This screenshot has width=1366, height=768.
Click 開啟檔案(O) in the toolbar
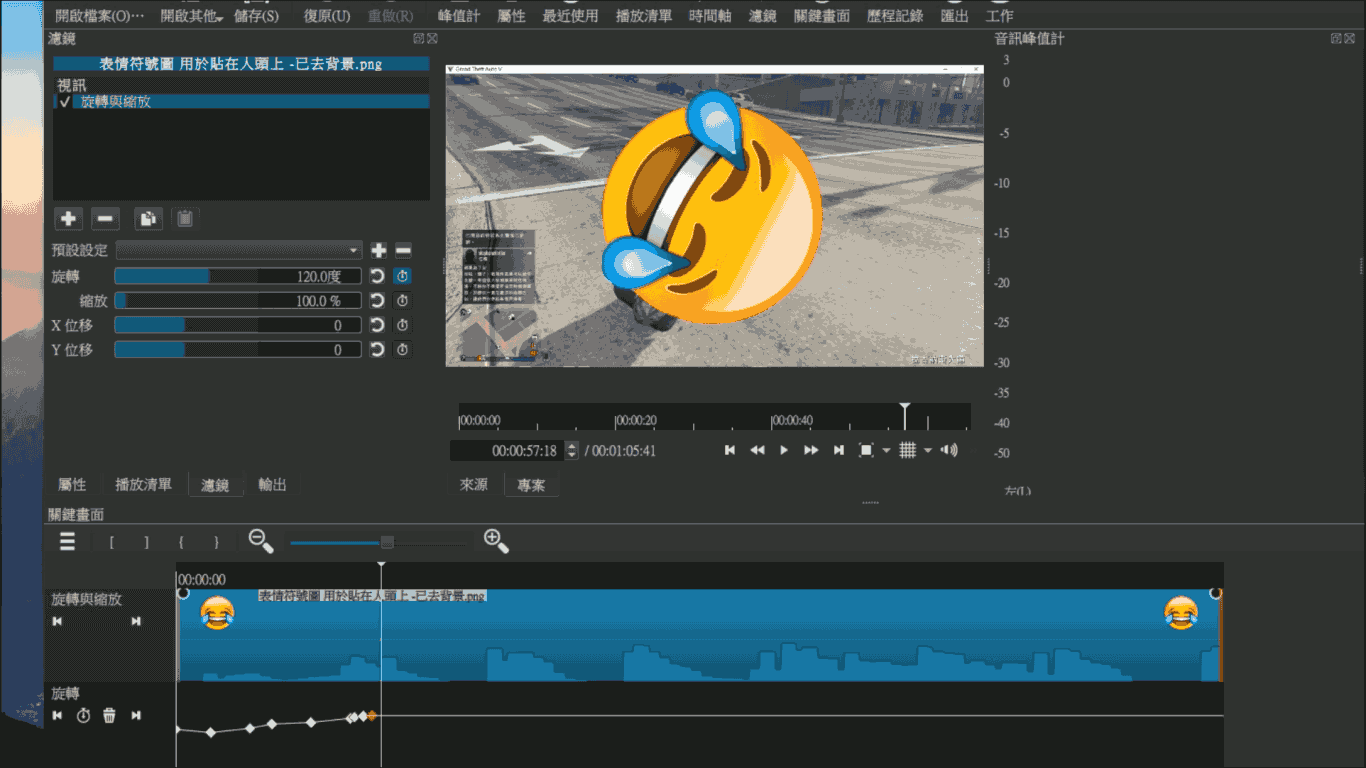pyautogui.click(x=99, y=16)
